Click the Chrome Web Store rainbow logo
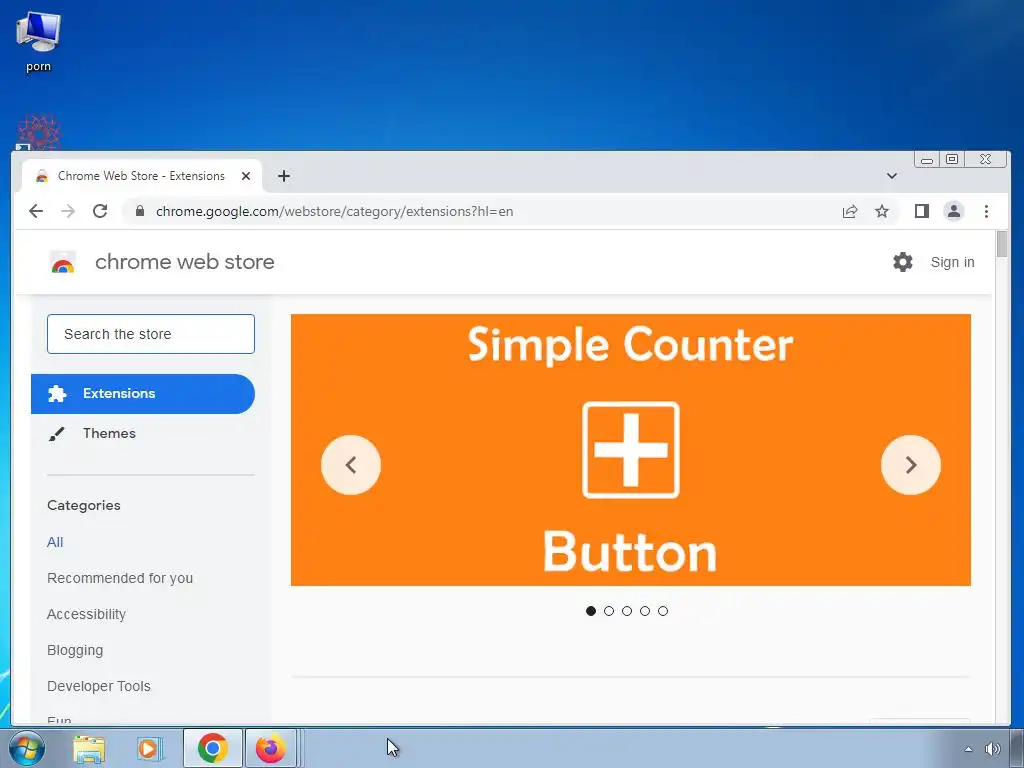Viewport: 1024px width, 768px height. click(x=63, y=263)
